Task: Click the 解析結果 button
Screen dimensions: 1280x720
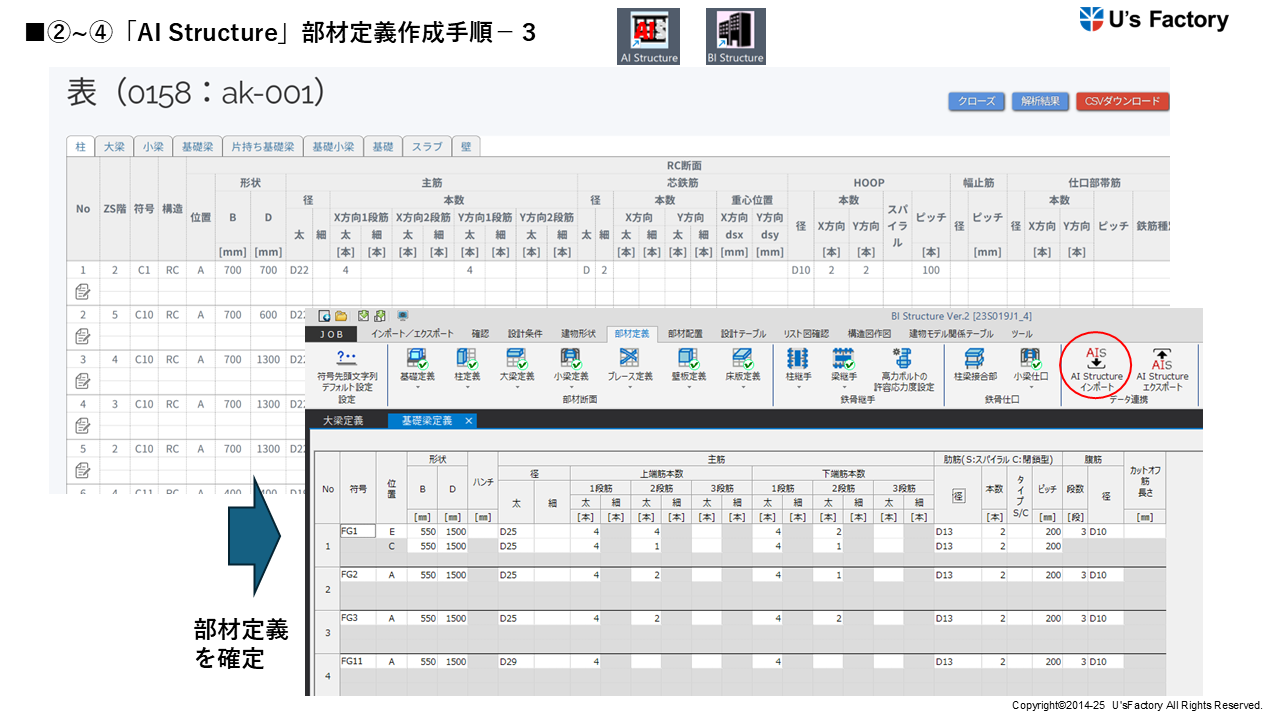Action: [x=1040, y=101]
